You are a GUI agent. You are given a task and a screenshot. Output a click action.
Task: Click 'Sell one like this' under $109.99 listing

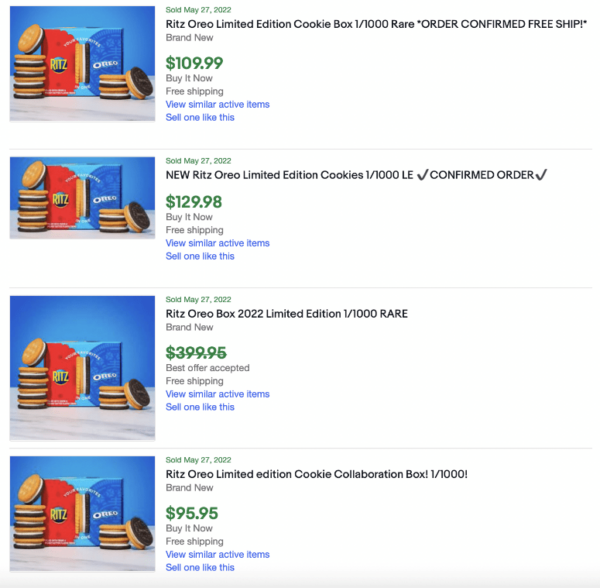coord(200,117)
